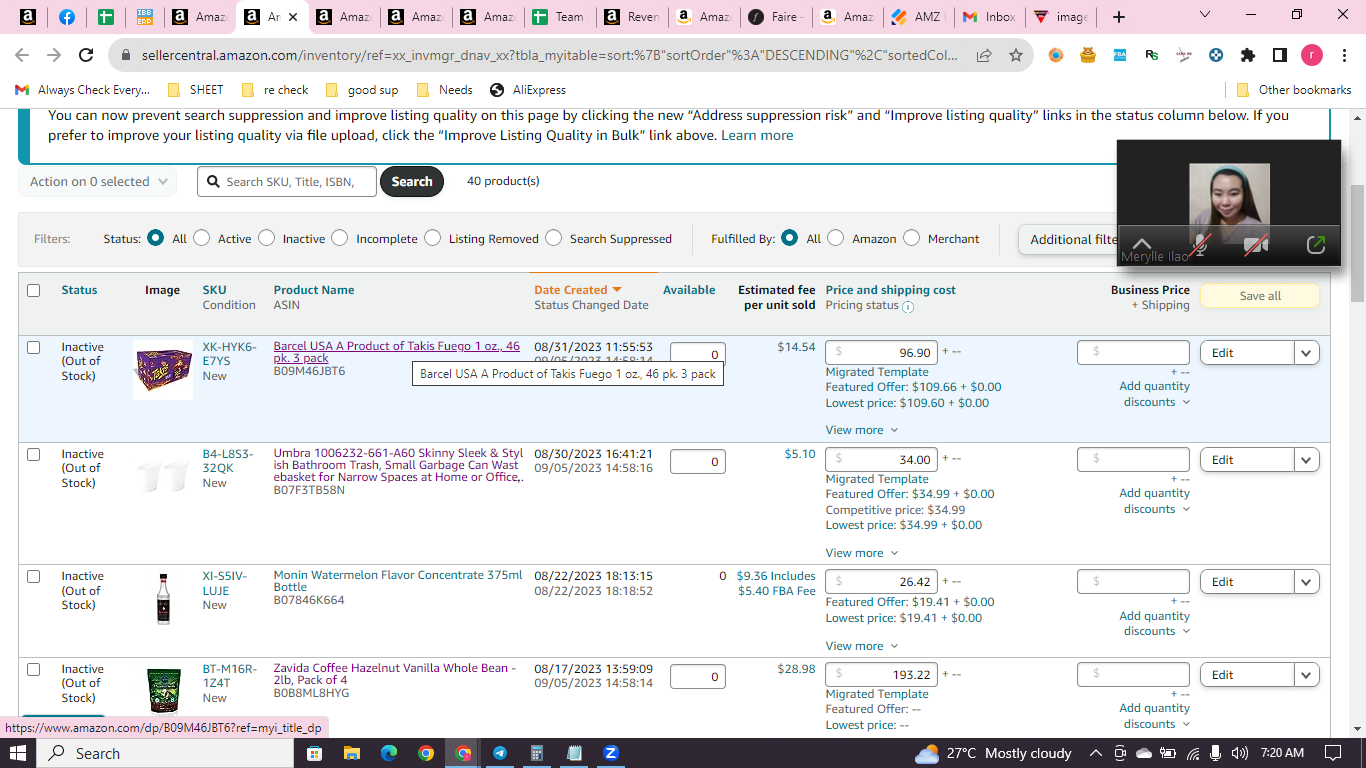The height and width of the screenshot is (768, 1366).
Task: Expand View more for Monin Watermelon pricing
Action: pos(861,646)
